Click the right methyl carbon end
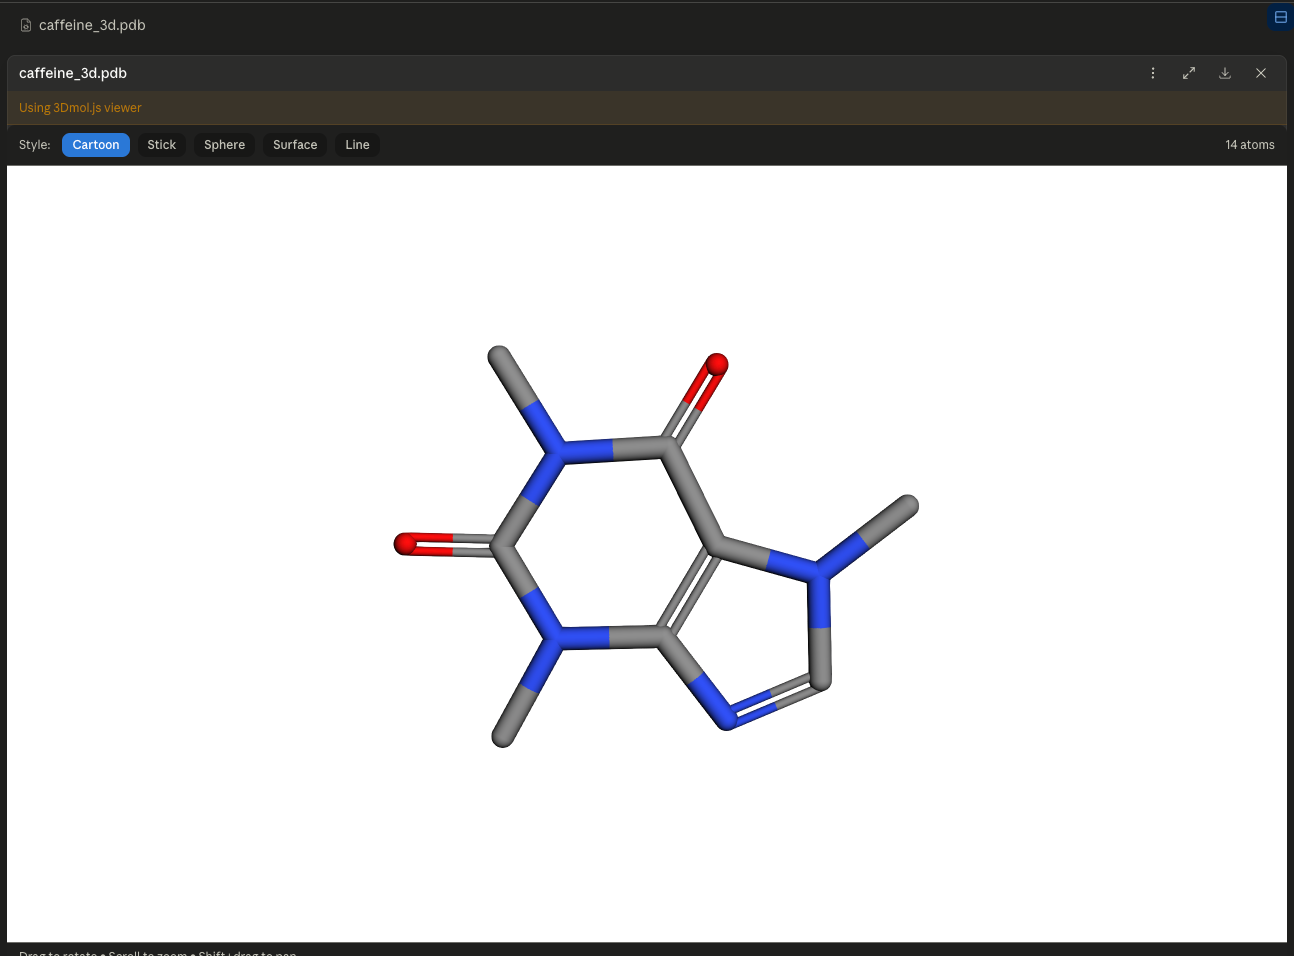This screenshot has width=1294, height=956. coord(907,506)
